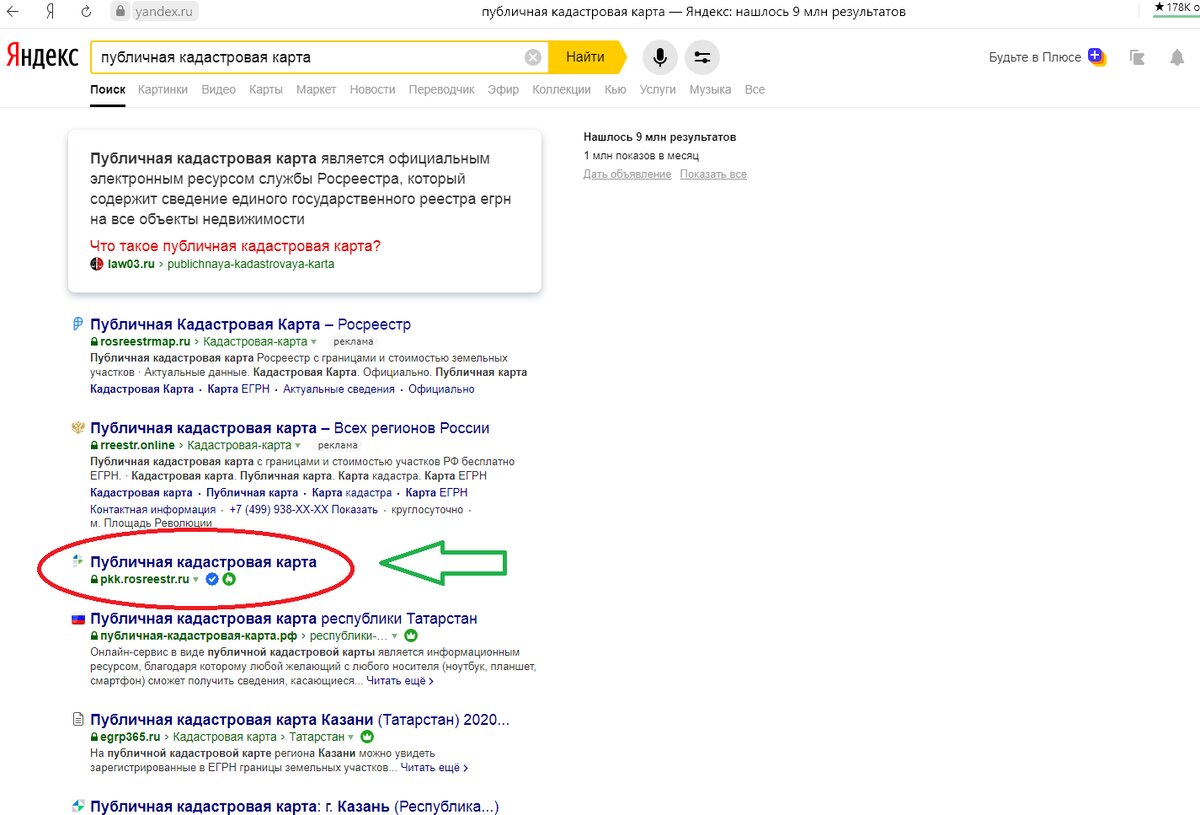1200x815 pixels.
Task: Click the rreestr.online eagle favicon
Action: tap(77, 427)
